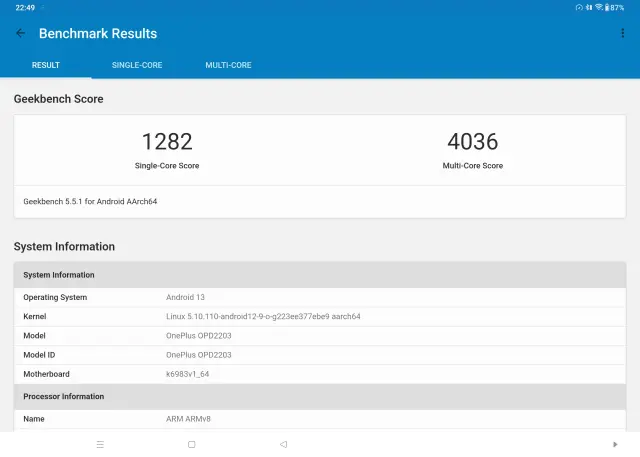This screenshot has width=640, height=457.
Task: Click the Processor Information section header
Action: (319, 396)
